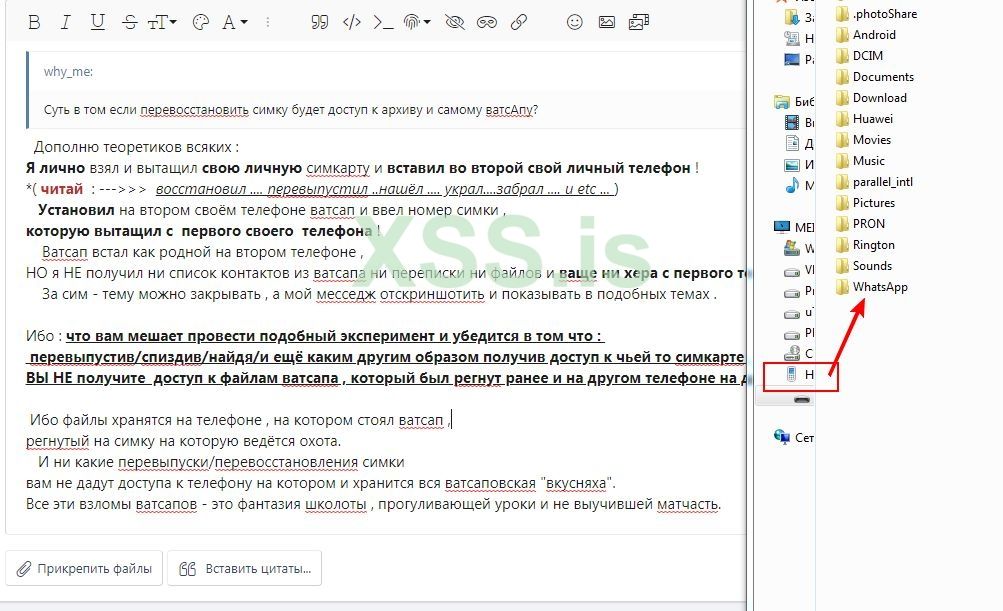Select the Movies folder

pos(863,139)
